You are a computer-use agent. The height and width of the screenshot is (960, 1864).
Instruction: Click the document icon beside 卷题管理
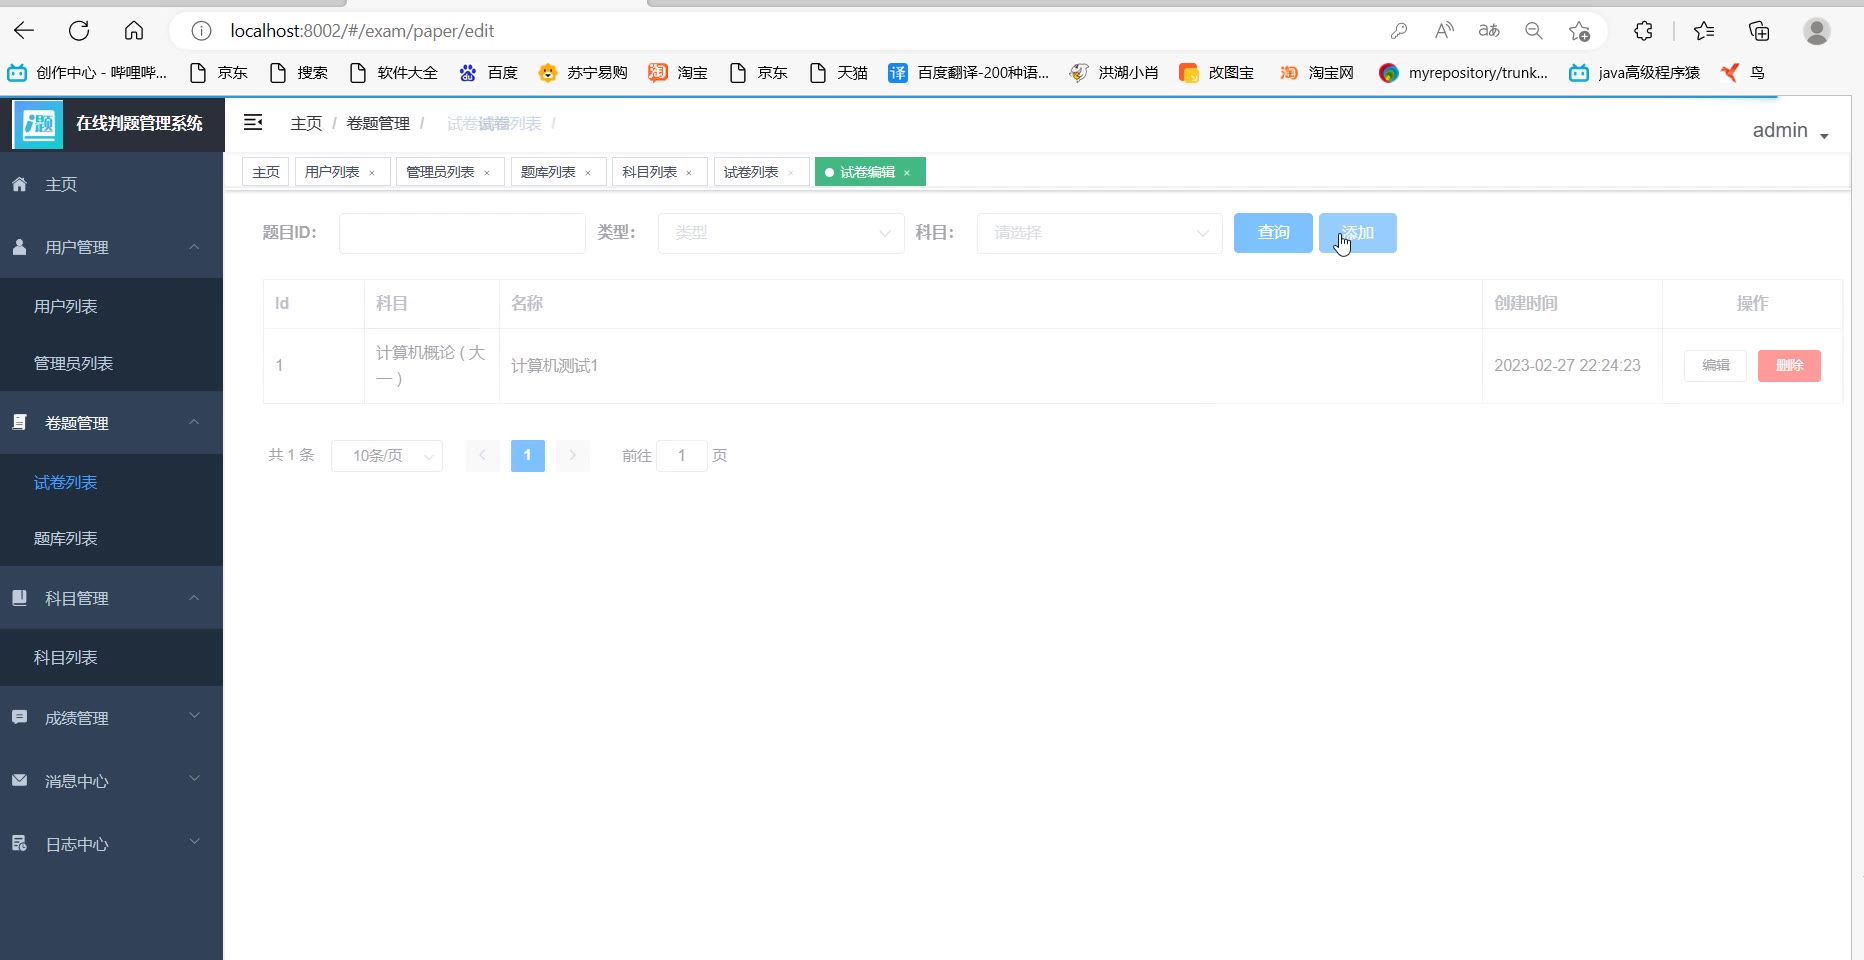(19, 422)
